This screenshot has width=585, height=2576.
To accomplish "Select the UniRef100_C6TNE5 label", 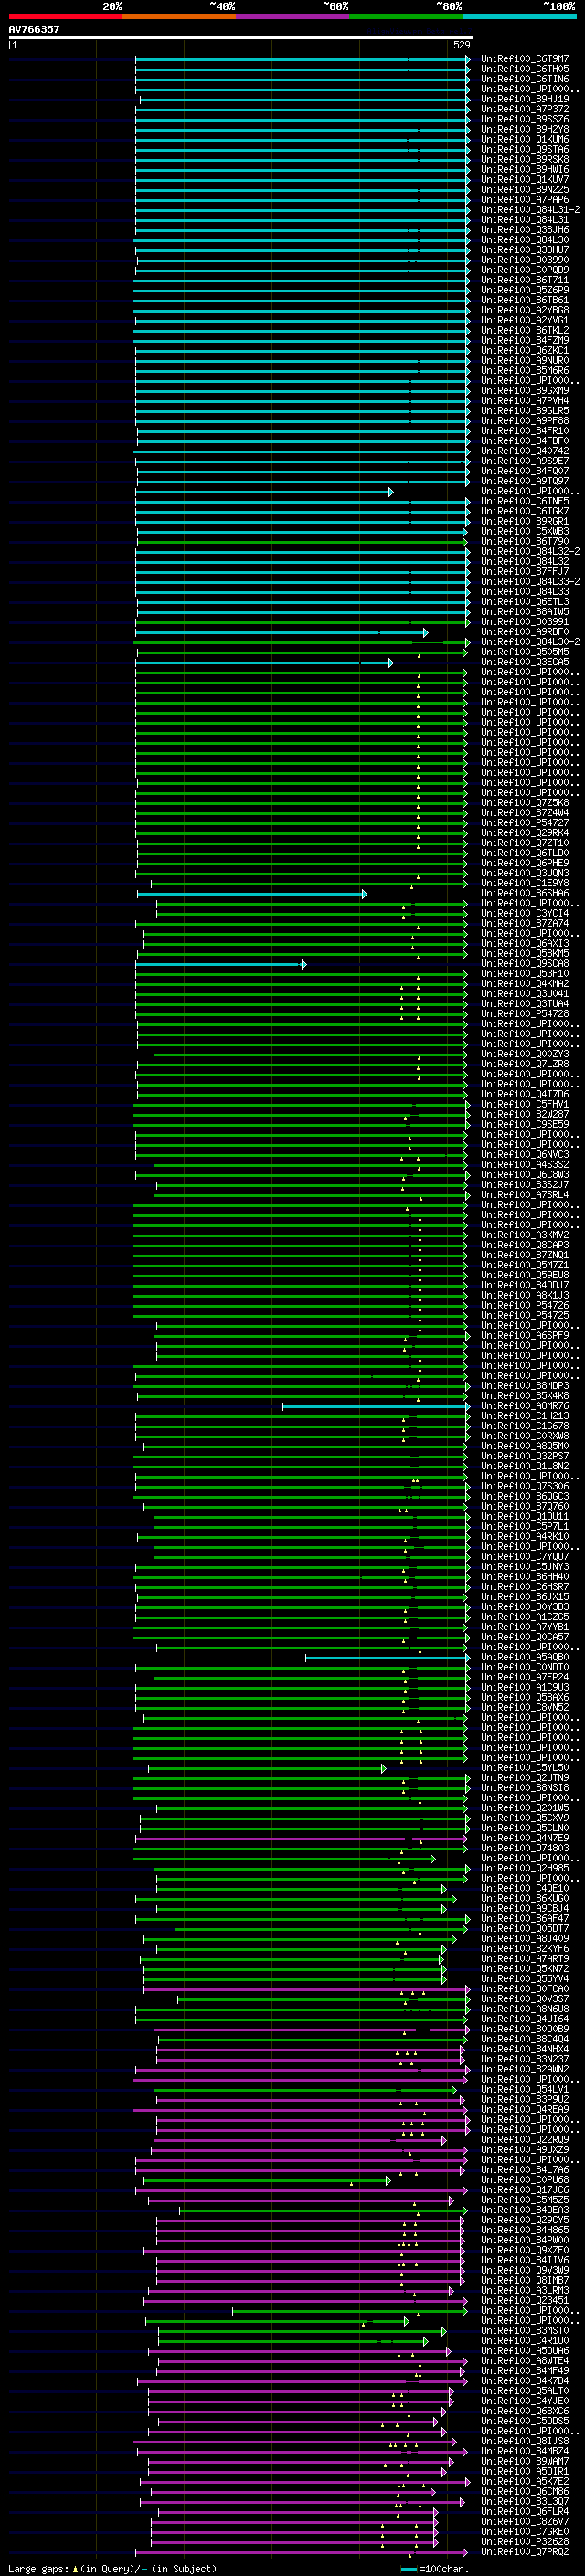I will click(x=524, y=501).
